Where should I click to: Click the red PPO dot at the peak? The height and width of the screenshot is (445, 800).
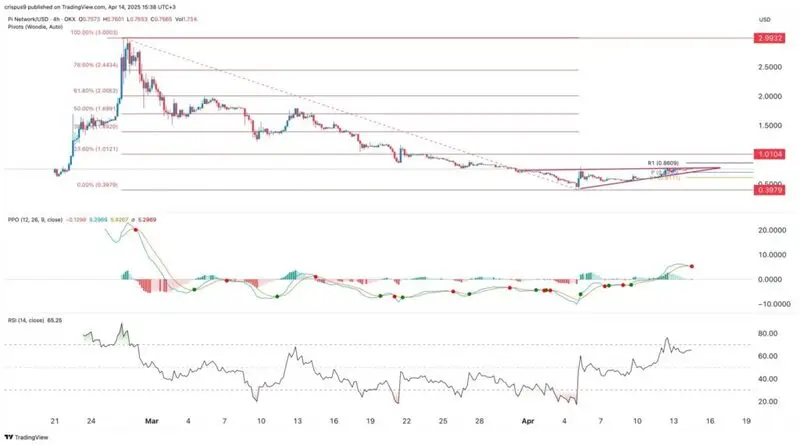pyautogui.click(x=136, y=230)
